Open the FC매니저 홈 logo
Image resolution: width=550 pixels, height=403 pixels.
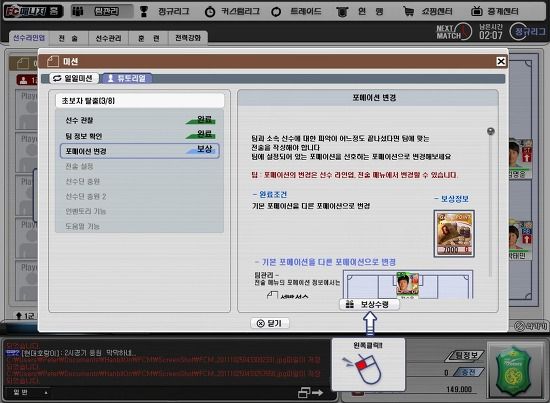tap(33, 11)
